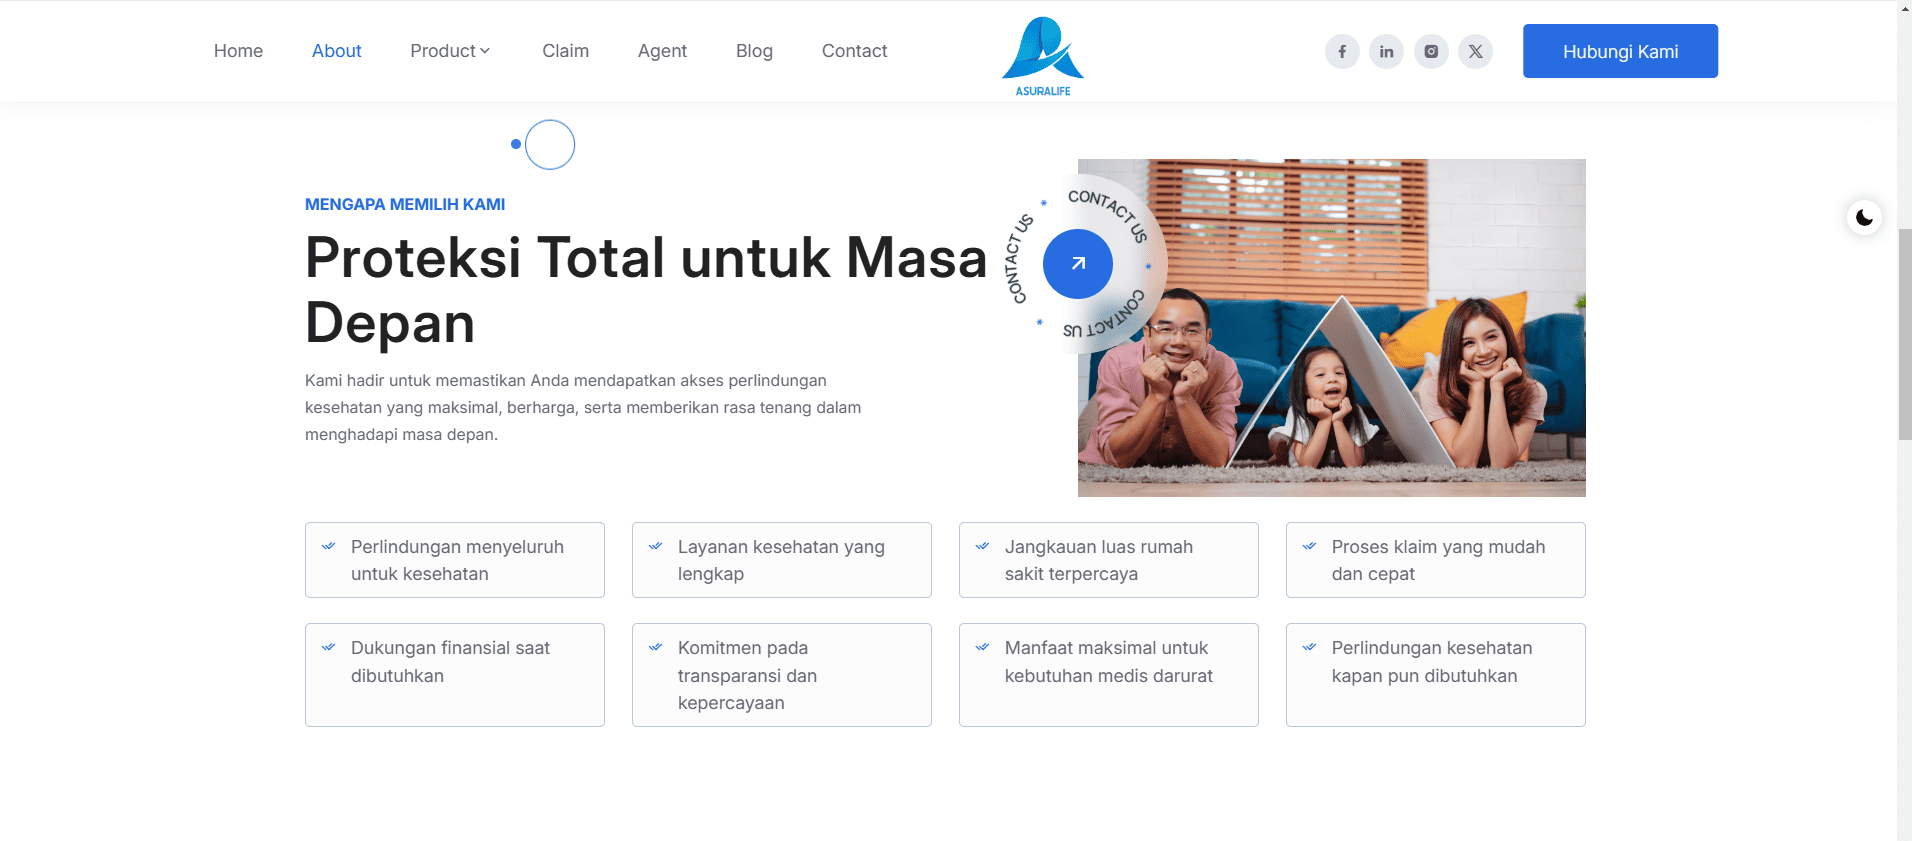Click checkmark icon beside Proses klaim

point(1309,546)
